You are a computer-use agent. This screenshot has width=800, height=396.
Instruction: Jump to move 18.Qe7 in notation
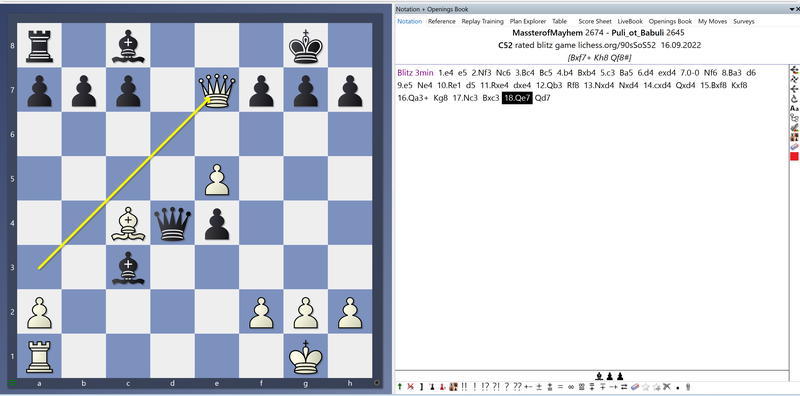coord(517,98)
